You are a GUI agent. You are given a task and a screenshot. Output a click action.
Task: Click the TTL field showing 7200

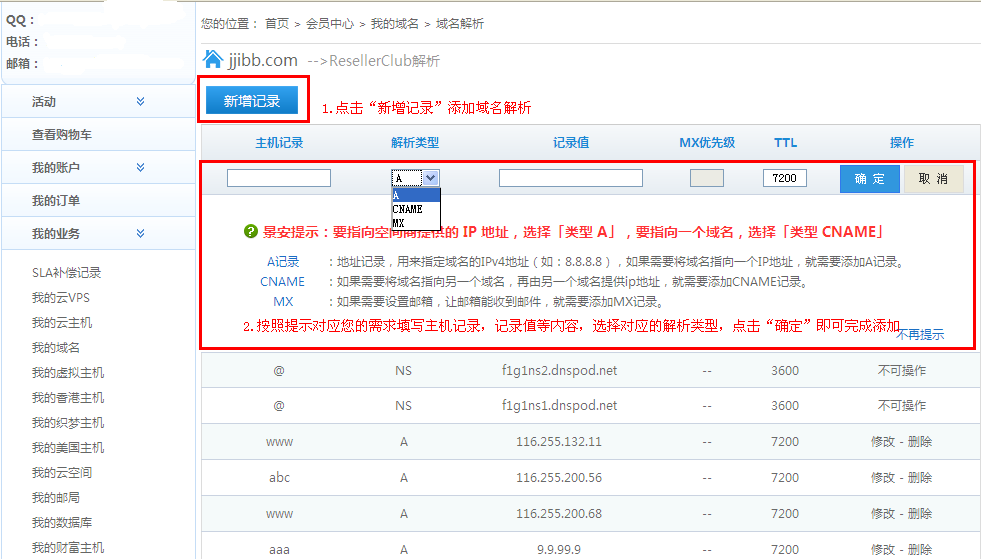pos(784,178)
